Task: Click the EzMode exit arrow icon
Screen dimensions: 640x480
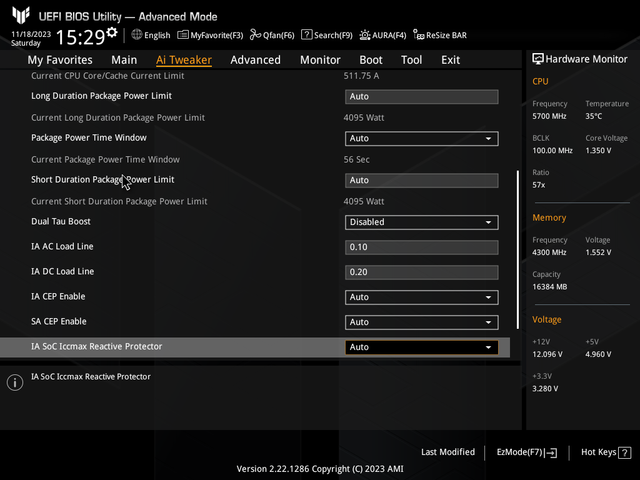Action: 551,453
